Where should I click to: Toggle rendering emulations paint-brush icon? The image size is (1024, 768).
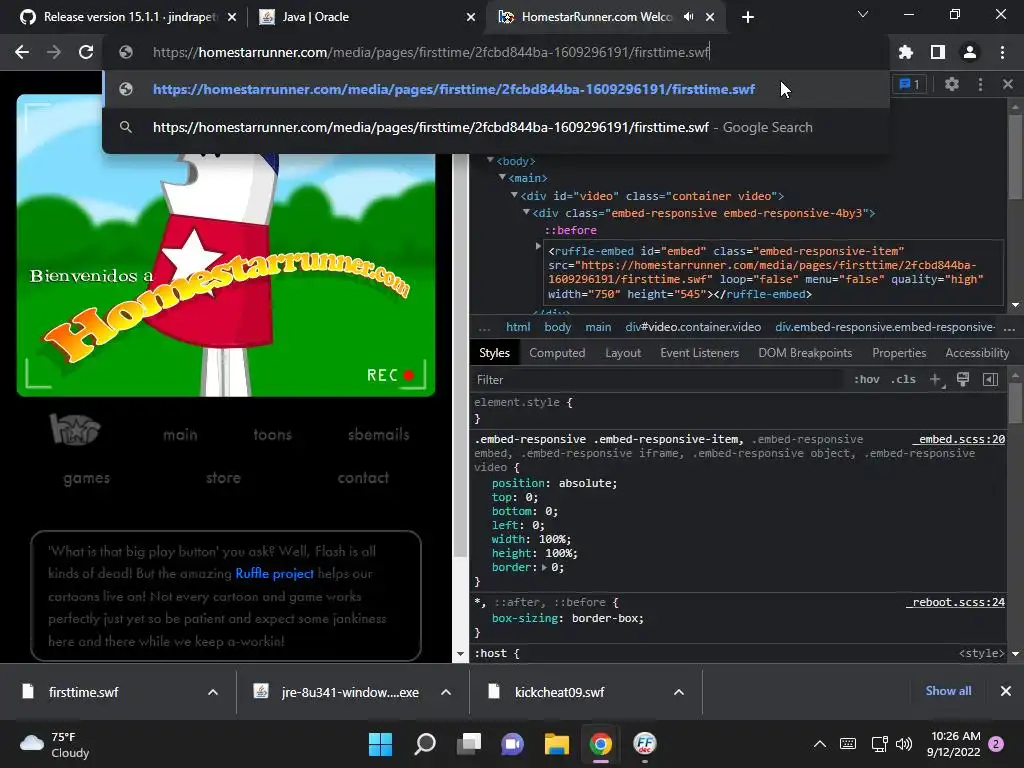pos(963,379)
